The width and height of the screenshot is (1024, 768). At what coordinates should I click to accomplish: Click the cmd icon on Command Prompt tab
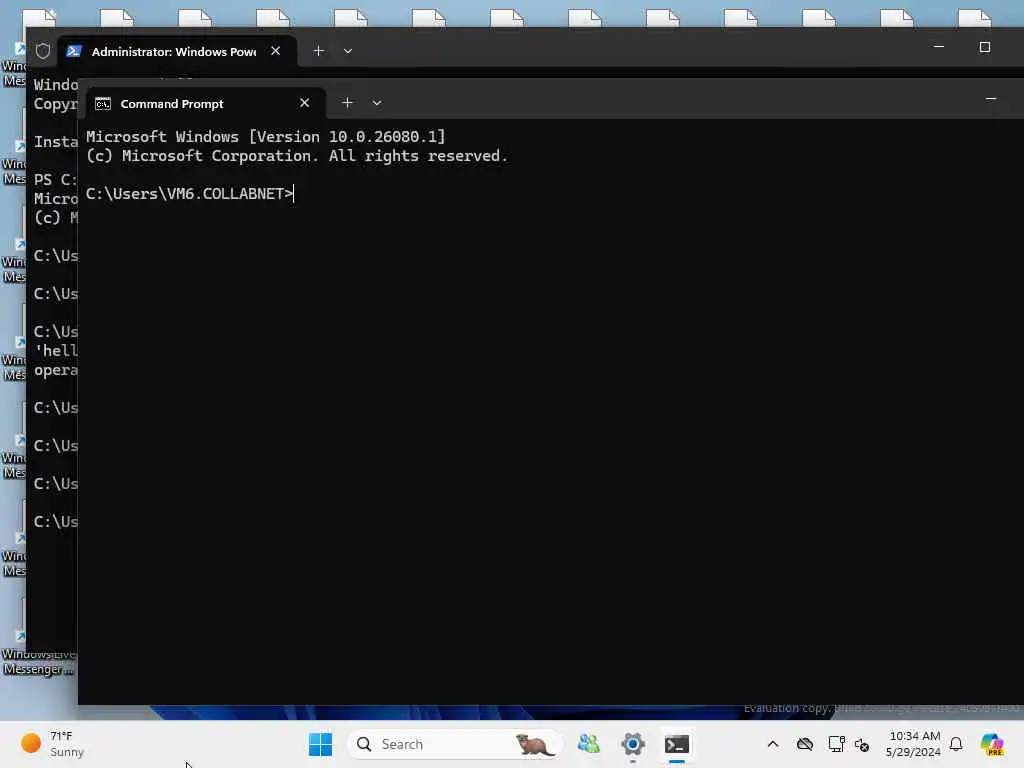click(x=103, y=104)
